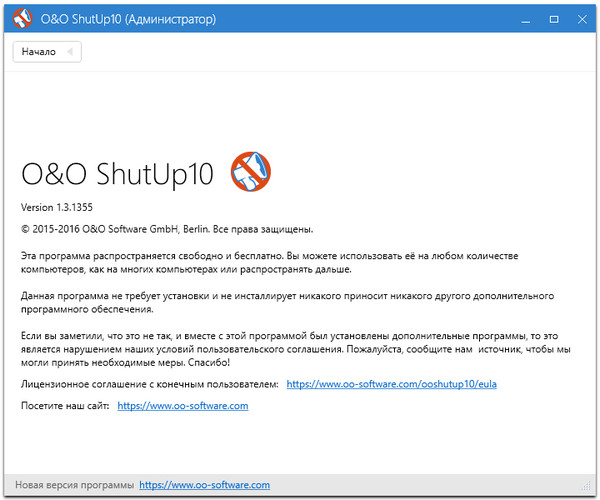The height and width of the screenshot is (500, 600).
Task: Click the copyright line with 'Berlin'
Action: pos(166,229)
